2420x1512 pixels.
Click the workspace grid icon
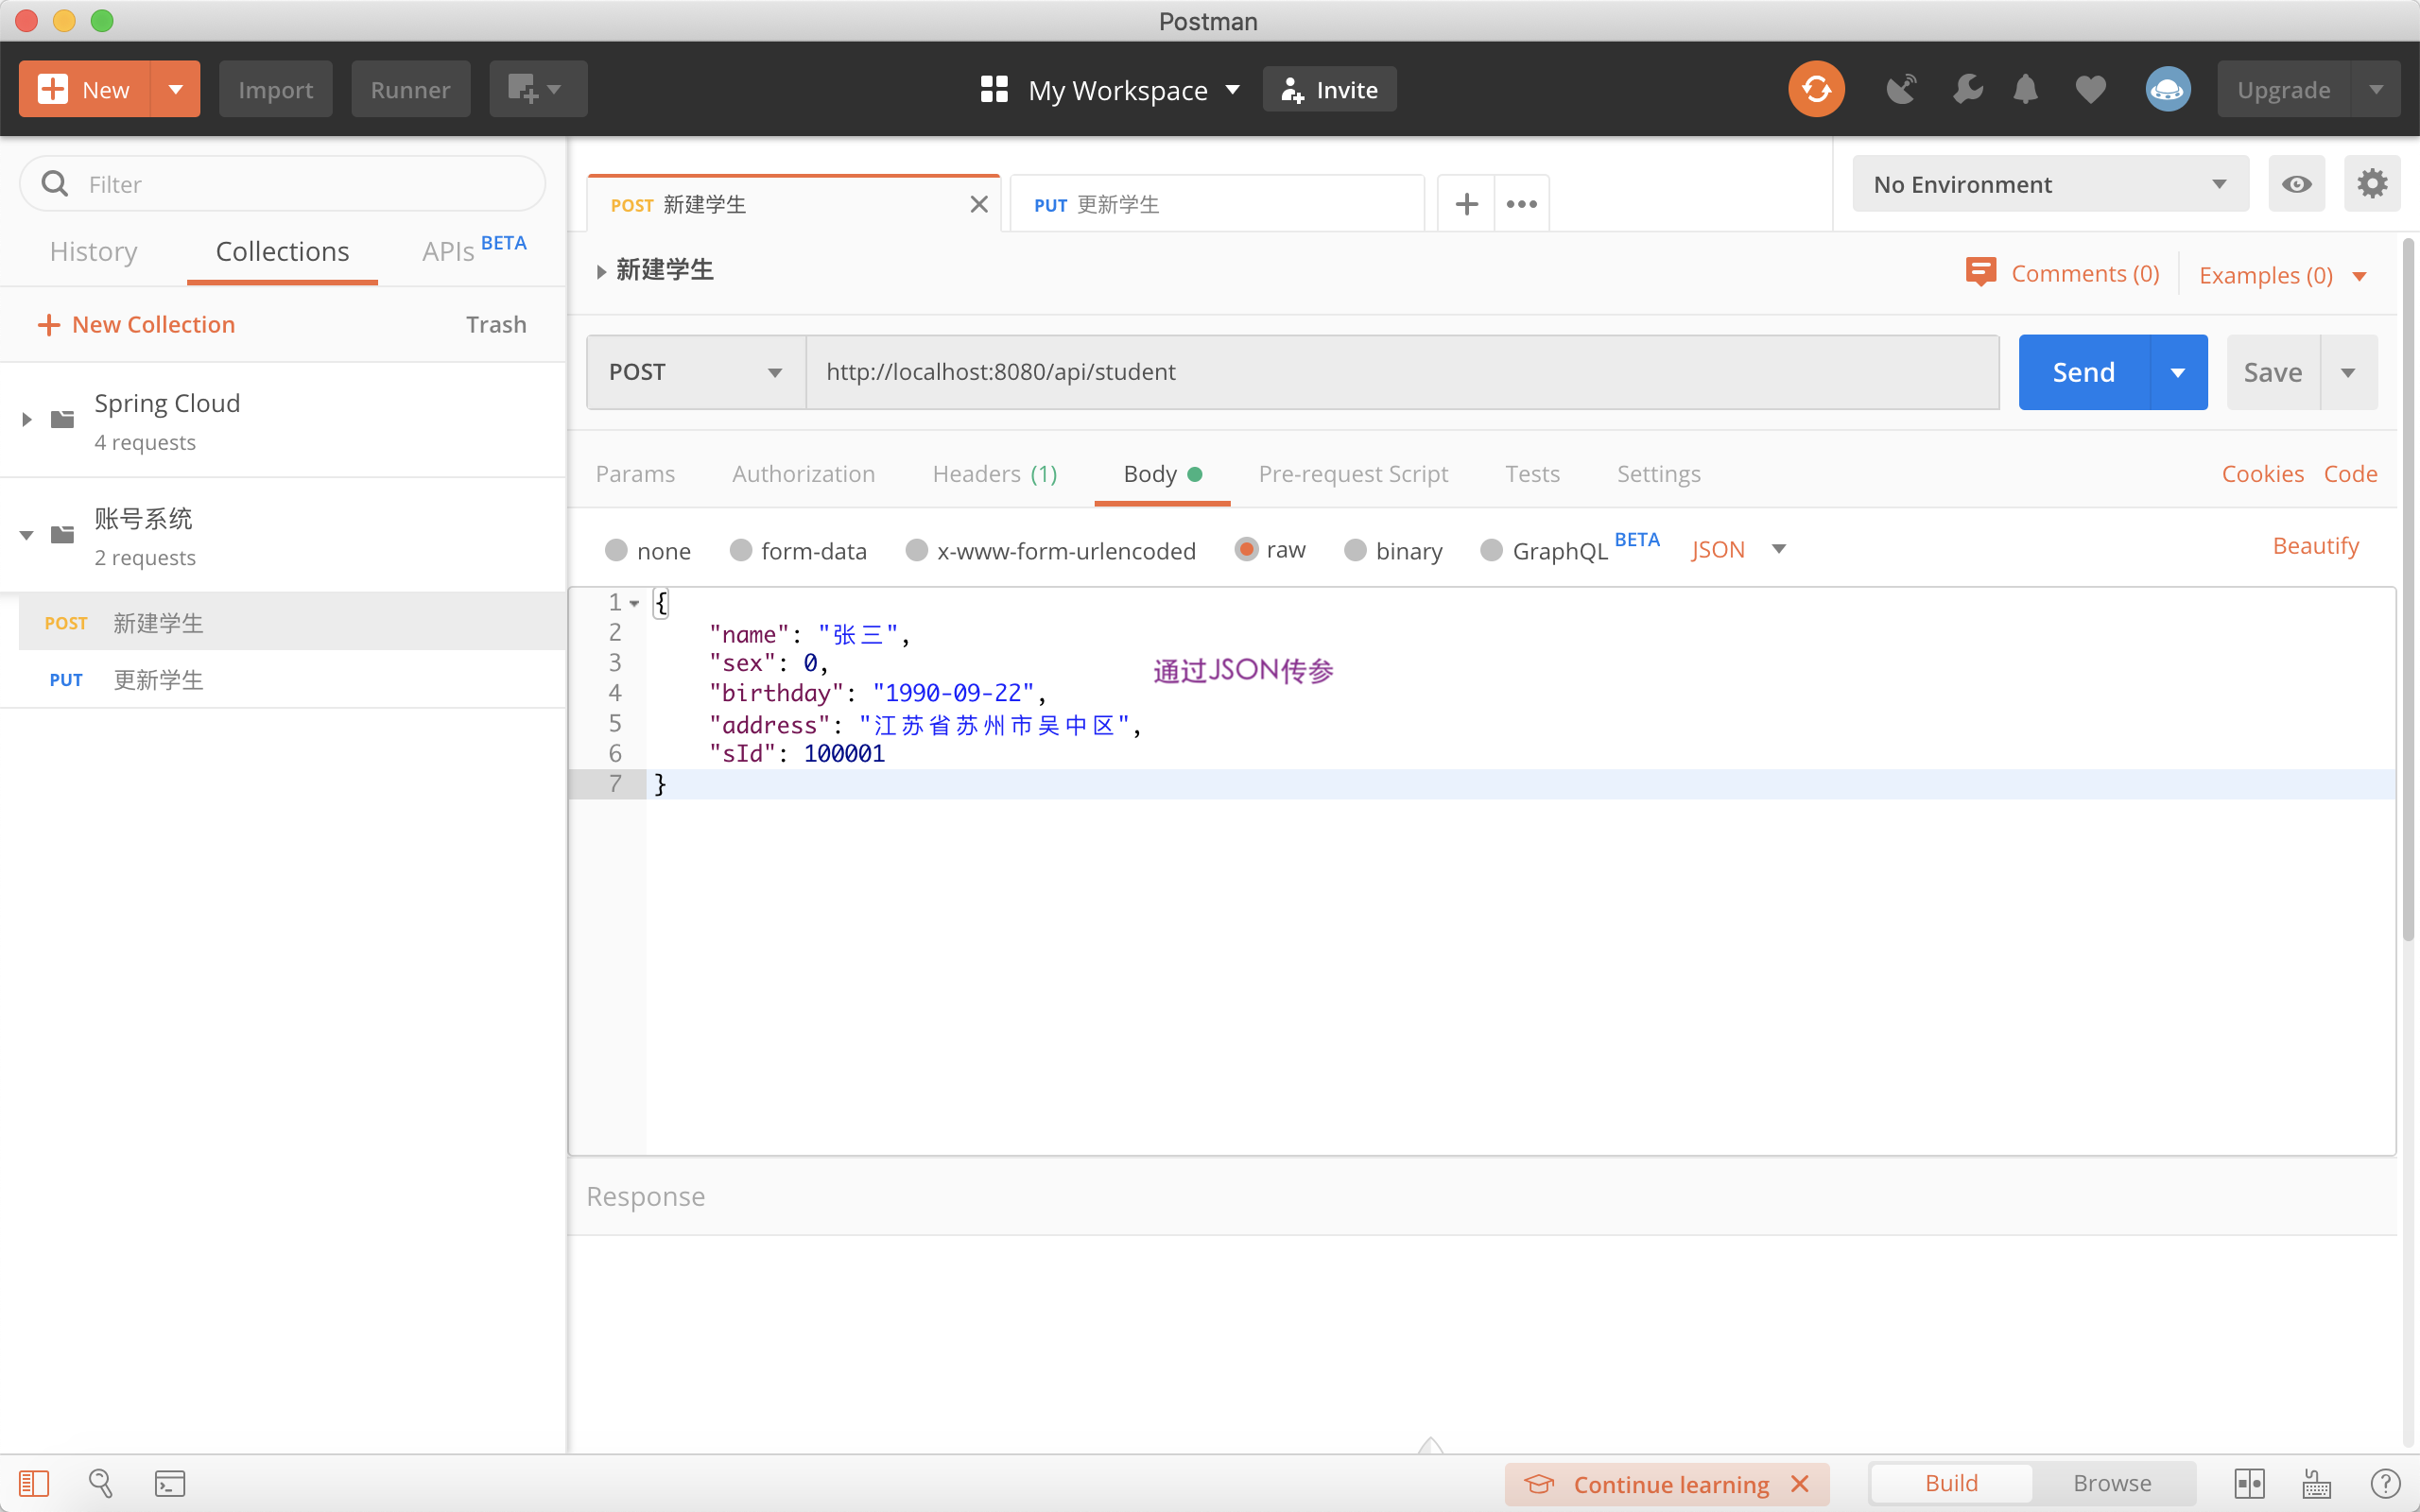(x=994, y=89)
